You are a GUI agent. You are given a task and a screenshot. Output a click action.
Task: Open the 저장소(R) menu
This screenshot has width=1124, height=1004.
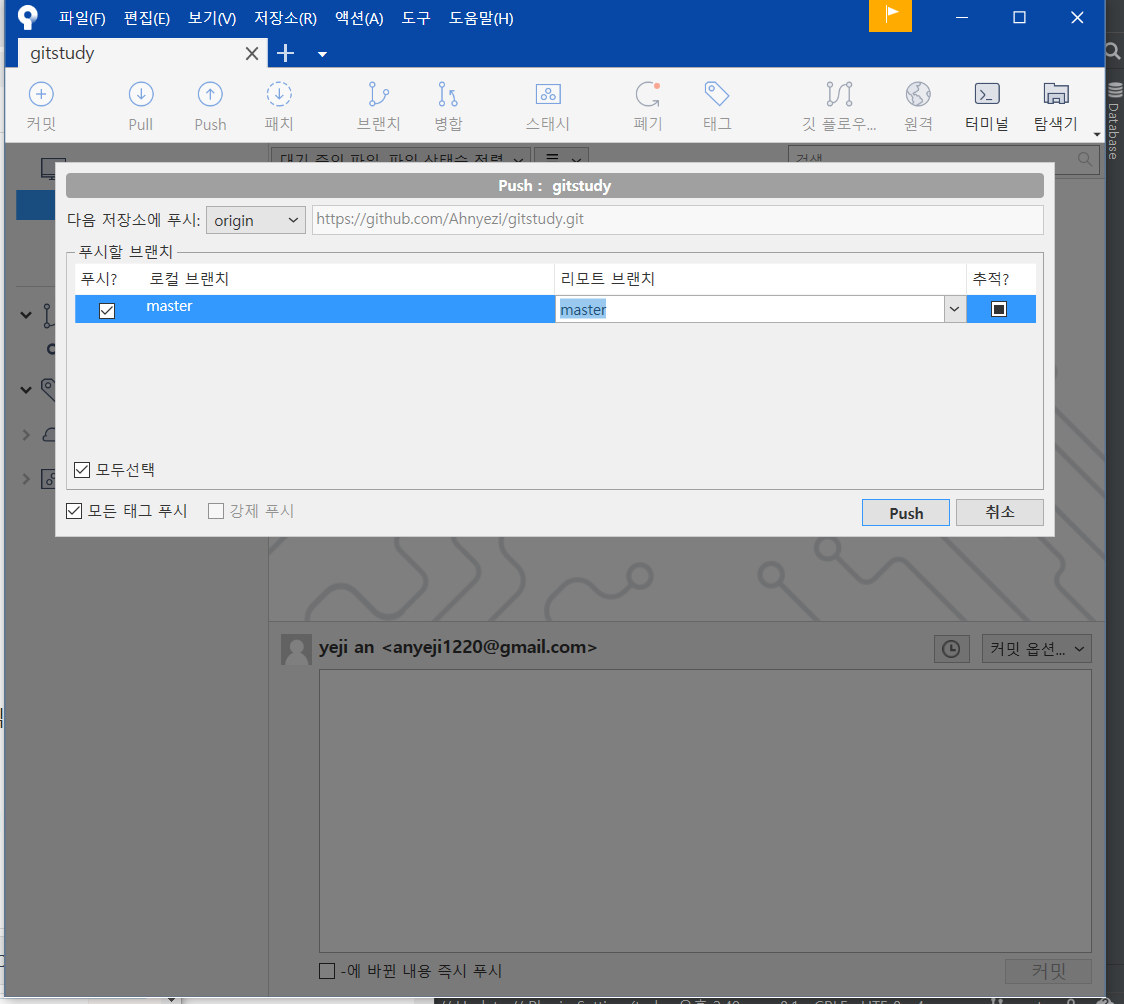point(285,18)
